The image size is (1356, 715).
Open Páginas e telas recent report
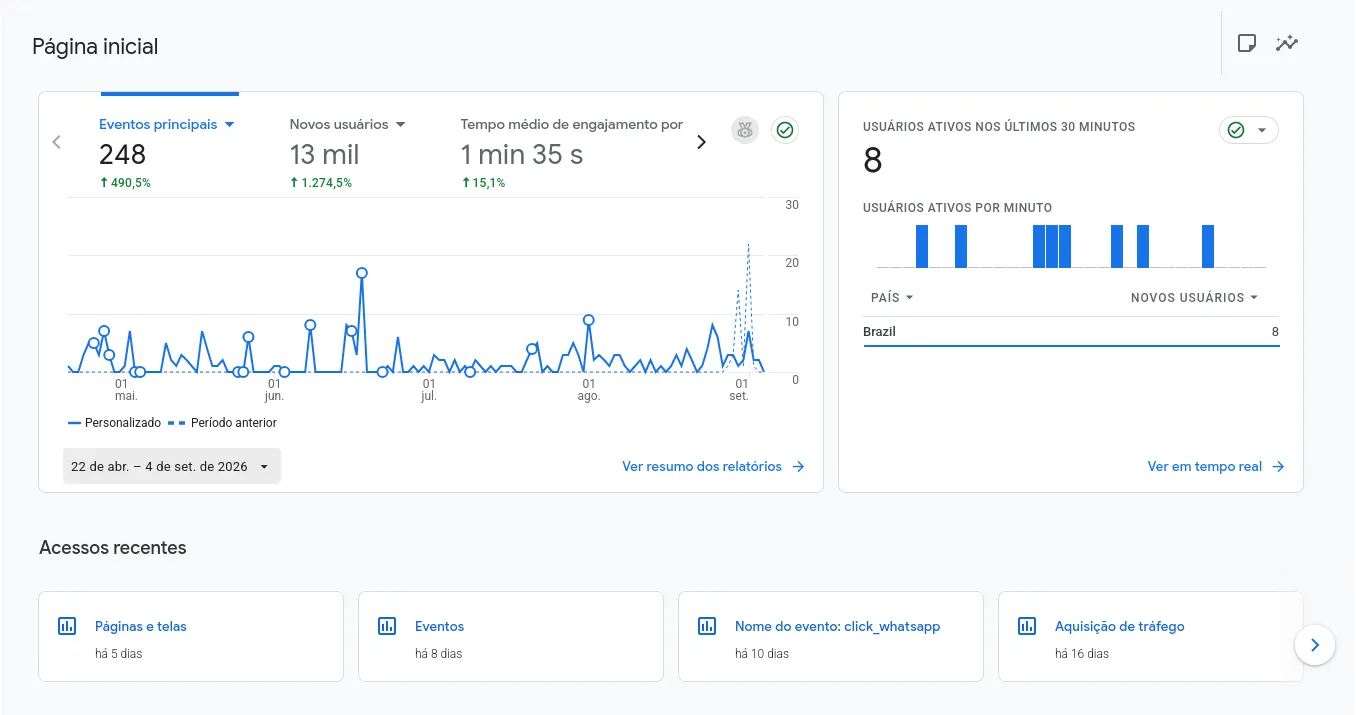(191, 637)
